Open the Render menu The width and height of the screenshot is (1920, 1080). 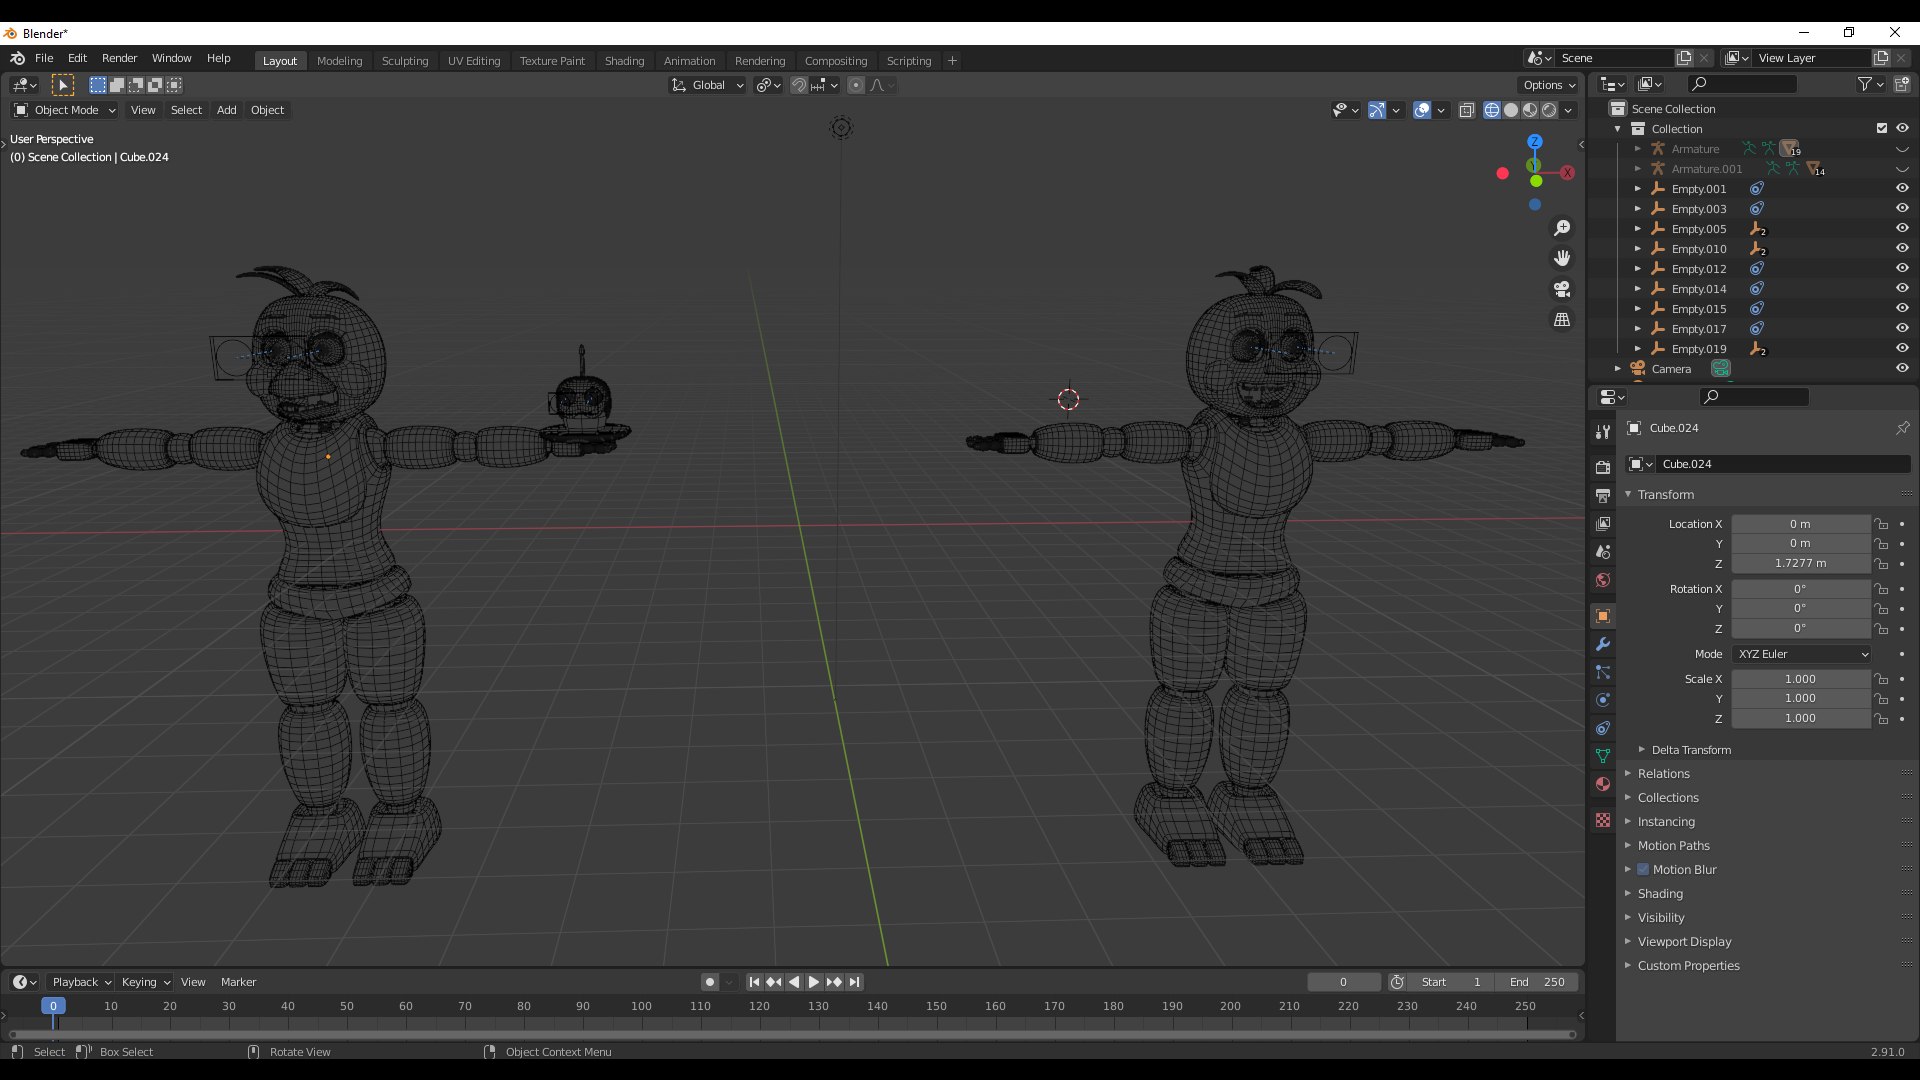coord(119,58)
